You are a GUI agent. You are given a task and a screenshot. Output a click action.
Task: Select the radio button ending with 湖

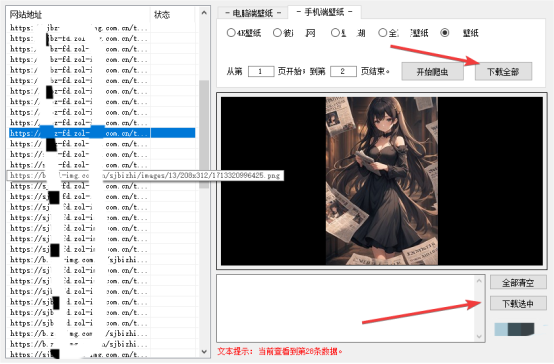tap(348, 33)
